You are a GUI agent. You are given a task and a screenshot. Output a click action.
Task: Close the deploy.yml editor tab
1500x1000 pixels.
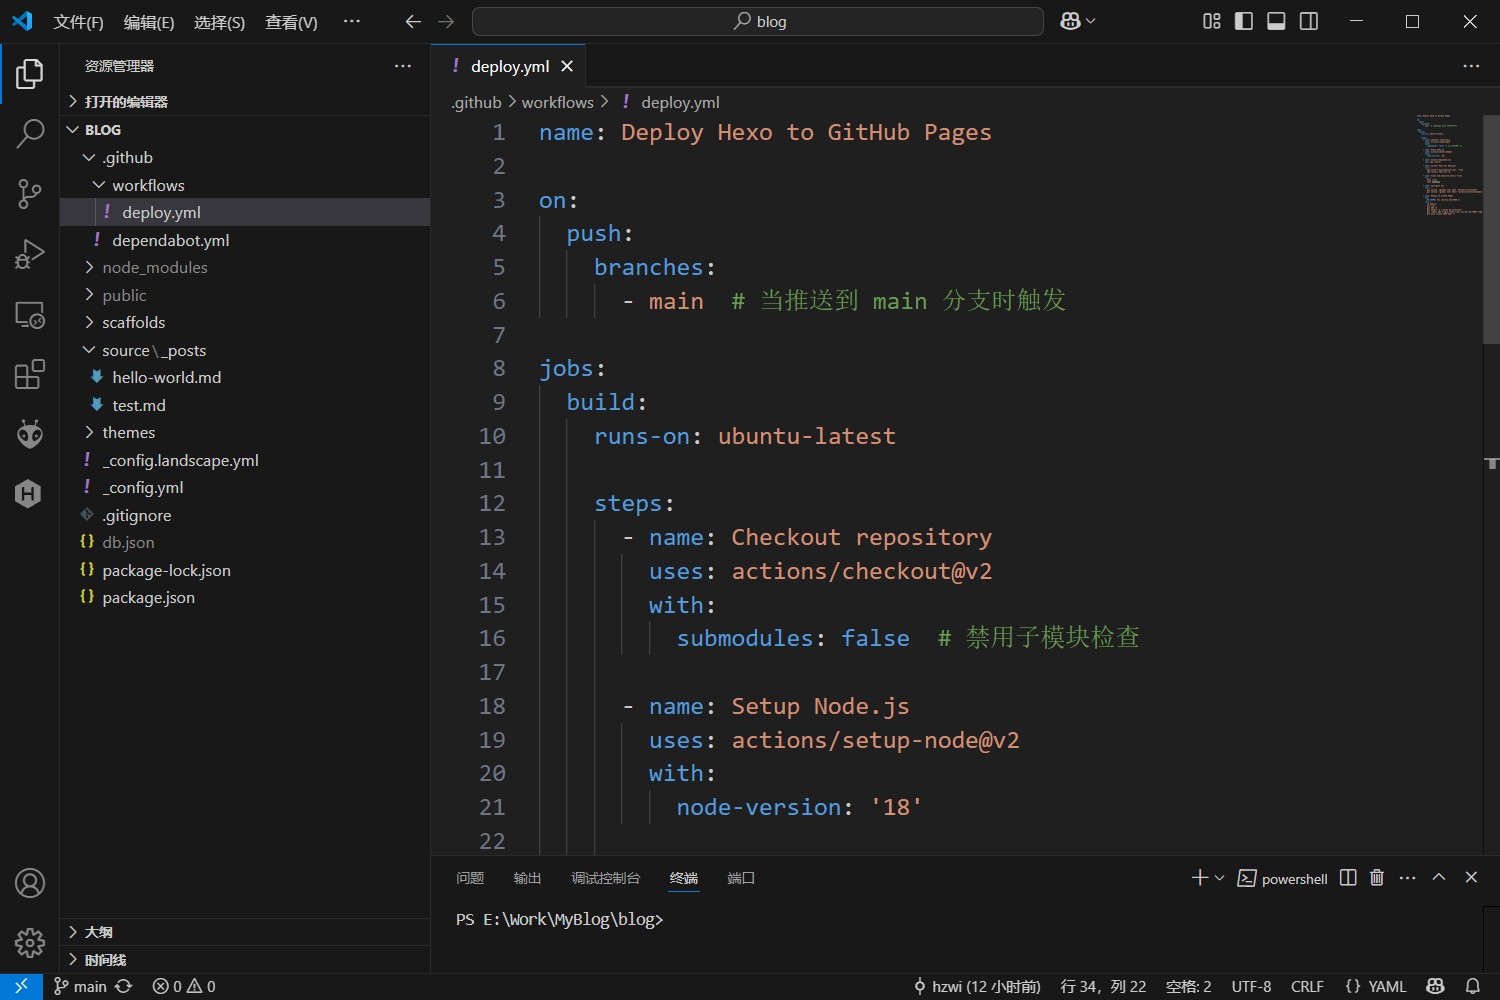pyautogui.click(x=567, y=66)
